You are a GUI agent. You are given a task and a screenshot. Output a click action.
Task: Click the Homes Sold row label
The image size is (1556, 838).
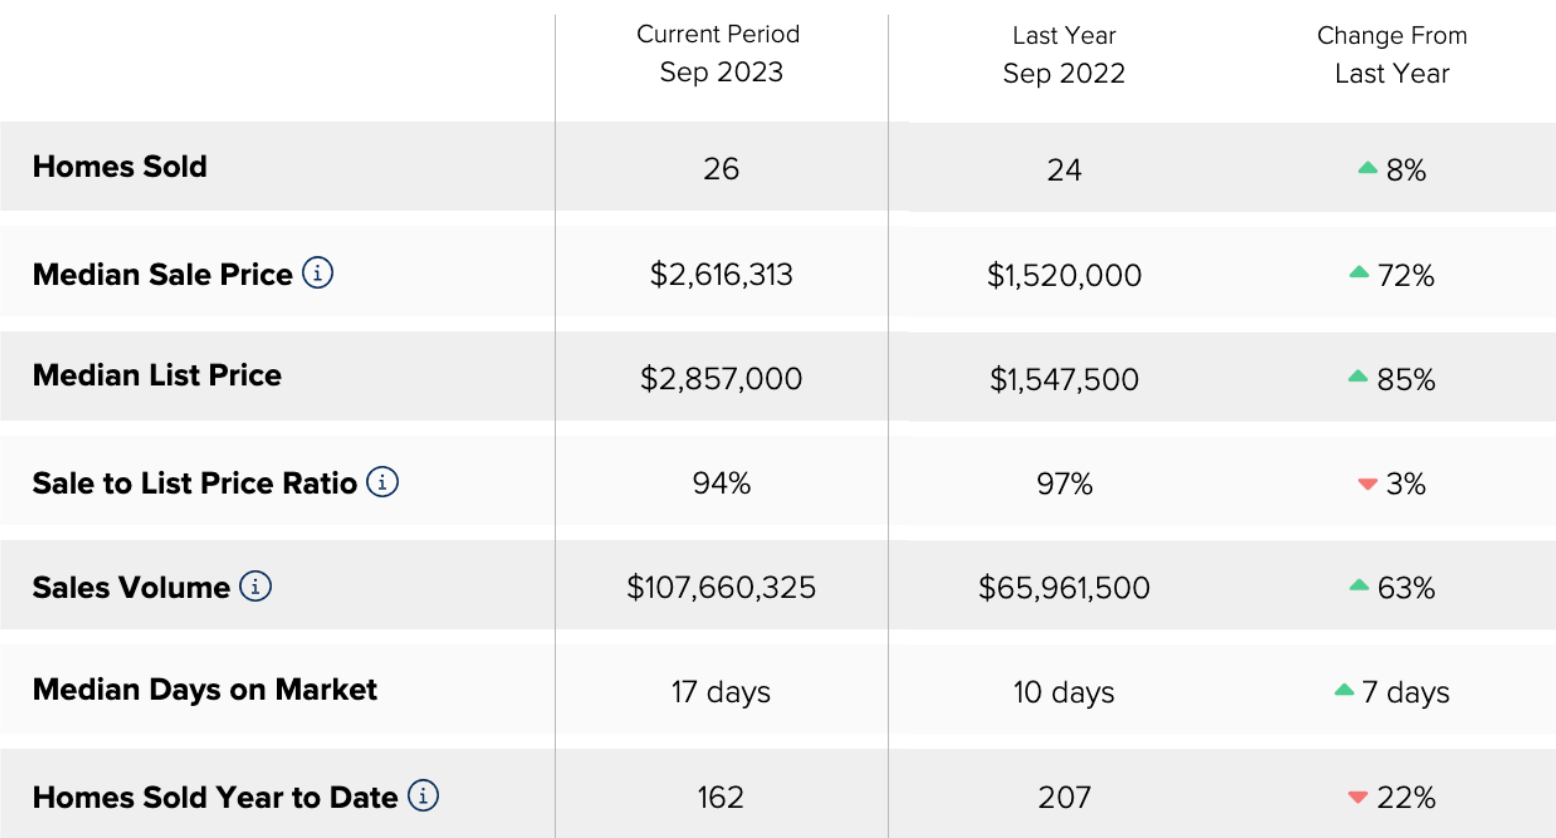click(120, 166)
